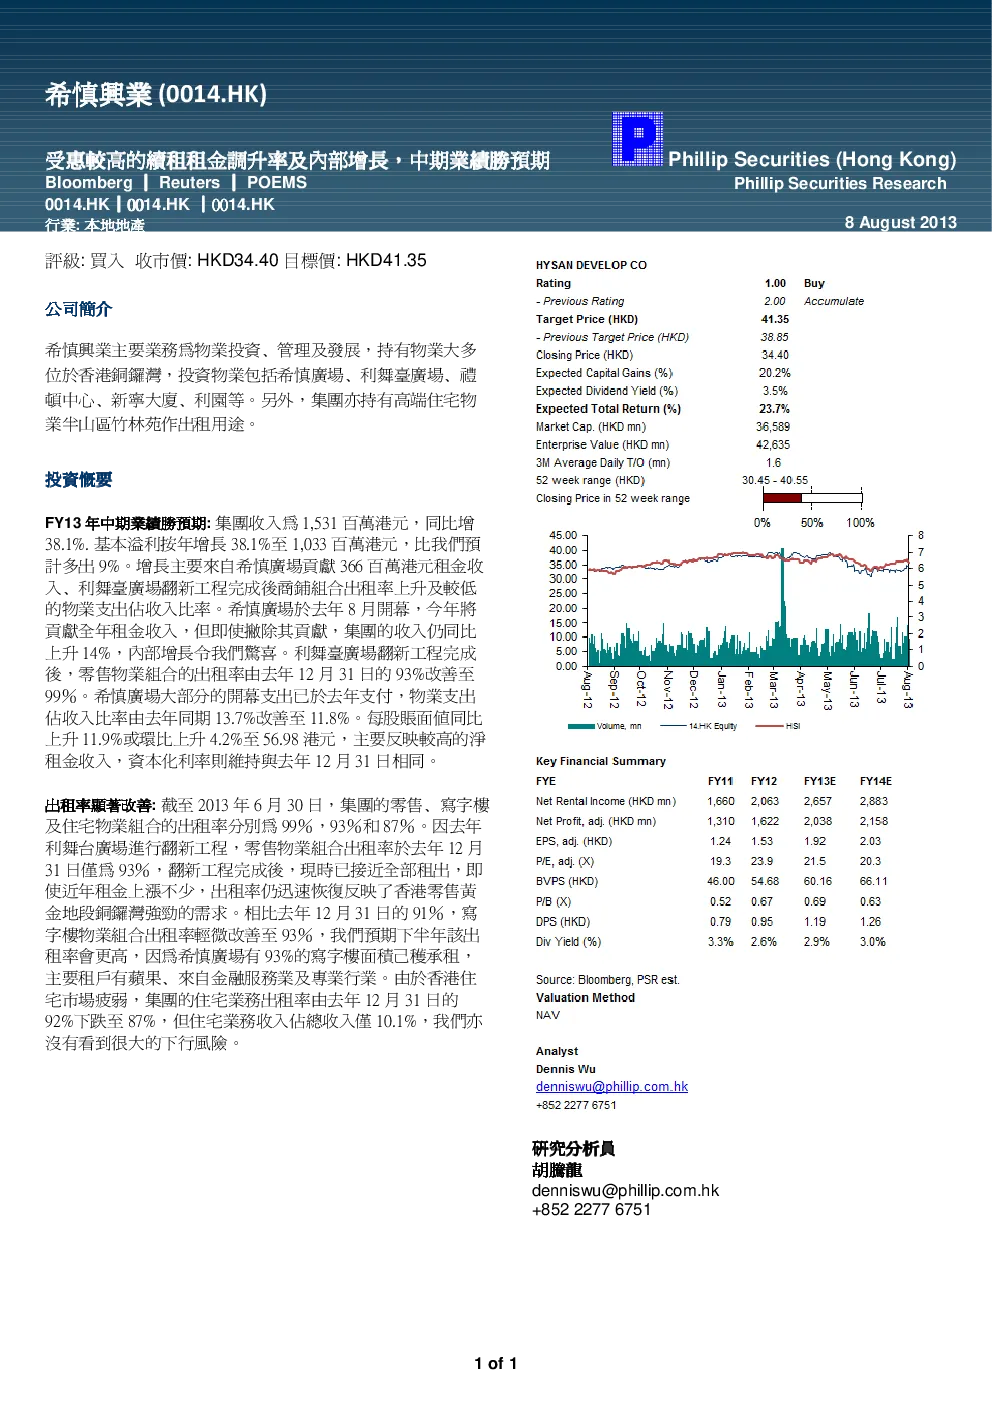
Task: Click the Rating value 'Buy'
Action: 814,283
